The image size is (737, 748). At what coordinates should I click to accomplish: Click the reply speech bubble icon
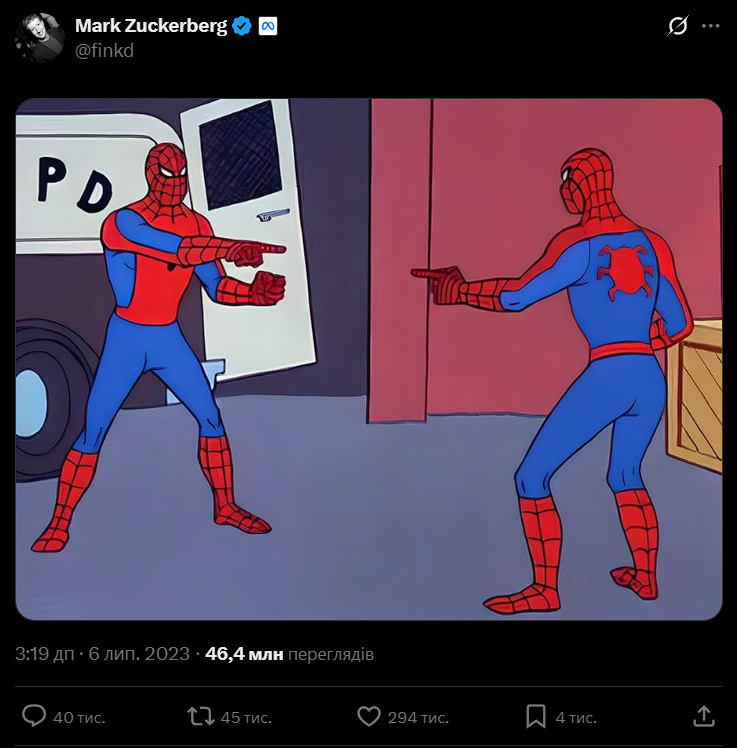coord(34,716)
